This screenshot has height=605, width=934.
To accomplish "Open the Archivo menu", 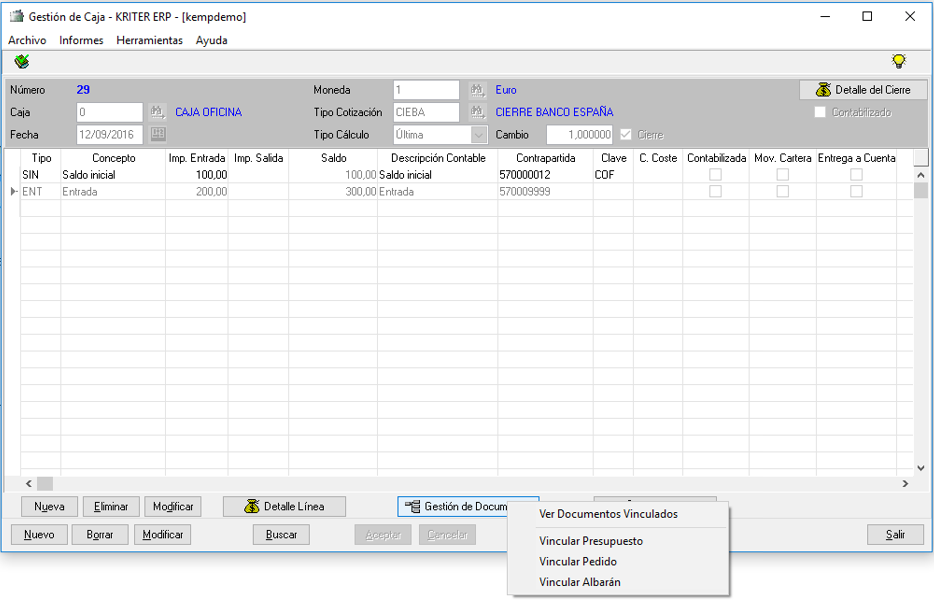I will pyautogui.click(x=27, y=40).
